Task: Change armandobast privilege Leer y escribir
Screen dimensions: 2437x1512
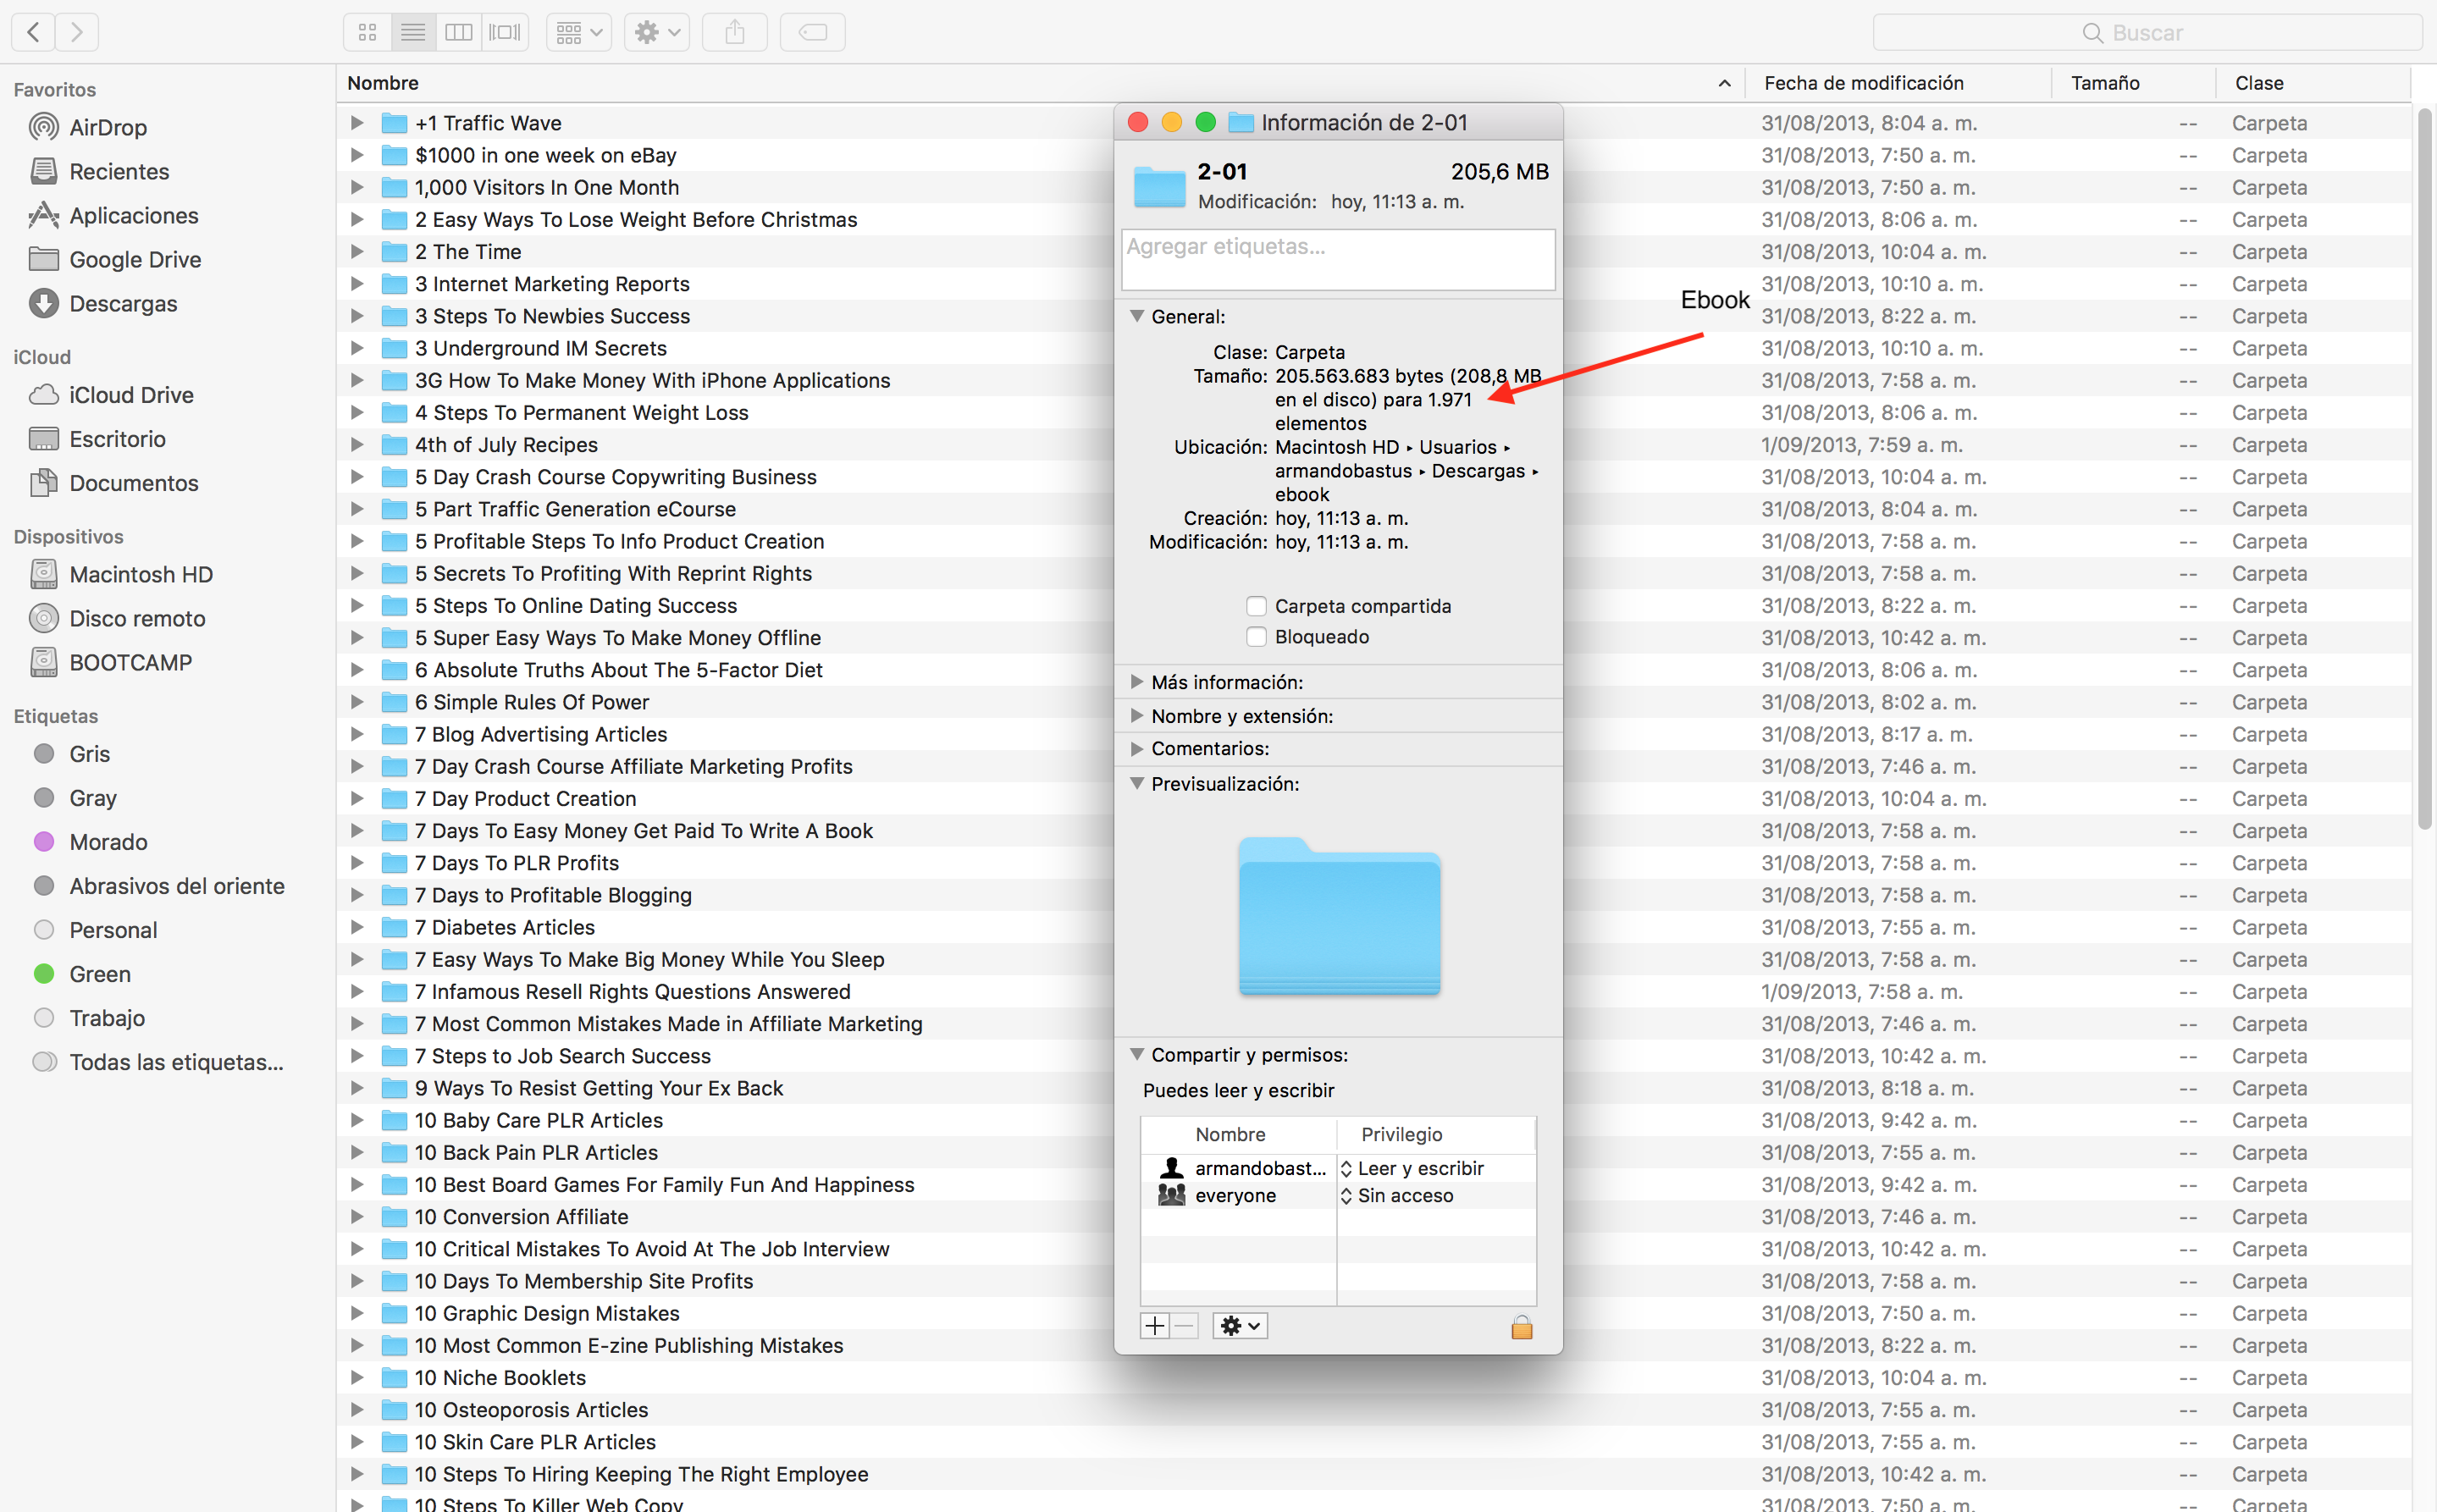Action: 1419,1168
